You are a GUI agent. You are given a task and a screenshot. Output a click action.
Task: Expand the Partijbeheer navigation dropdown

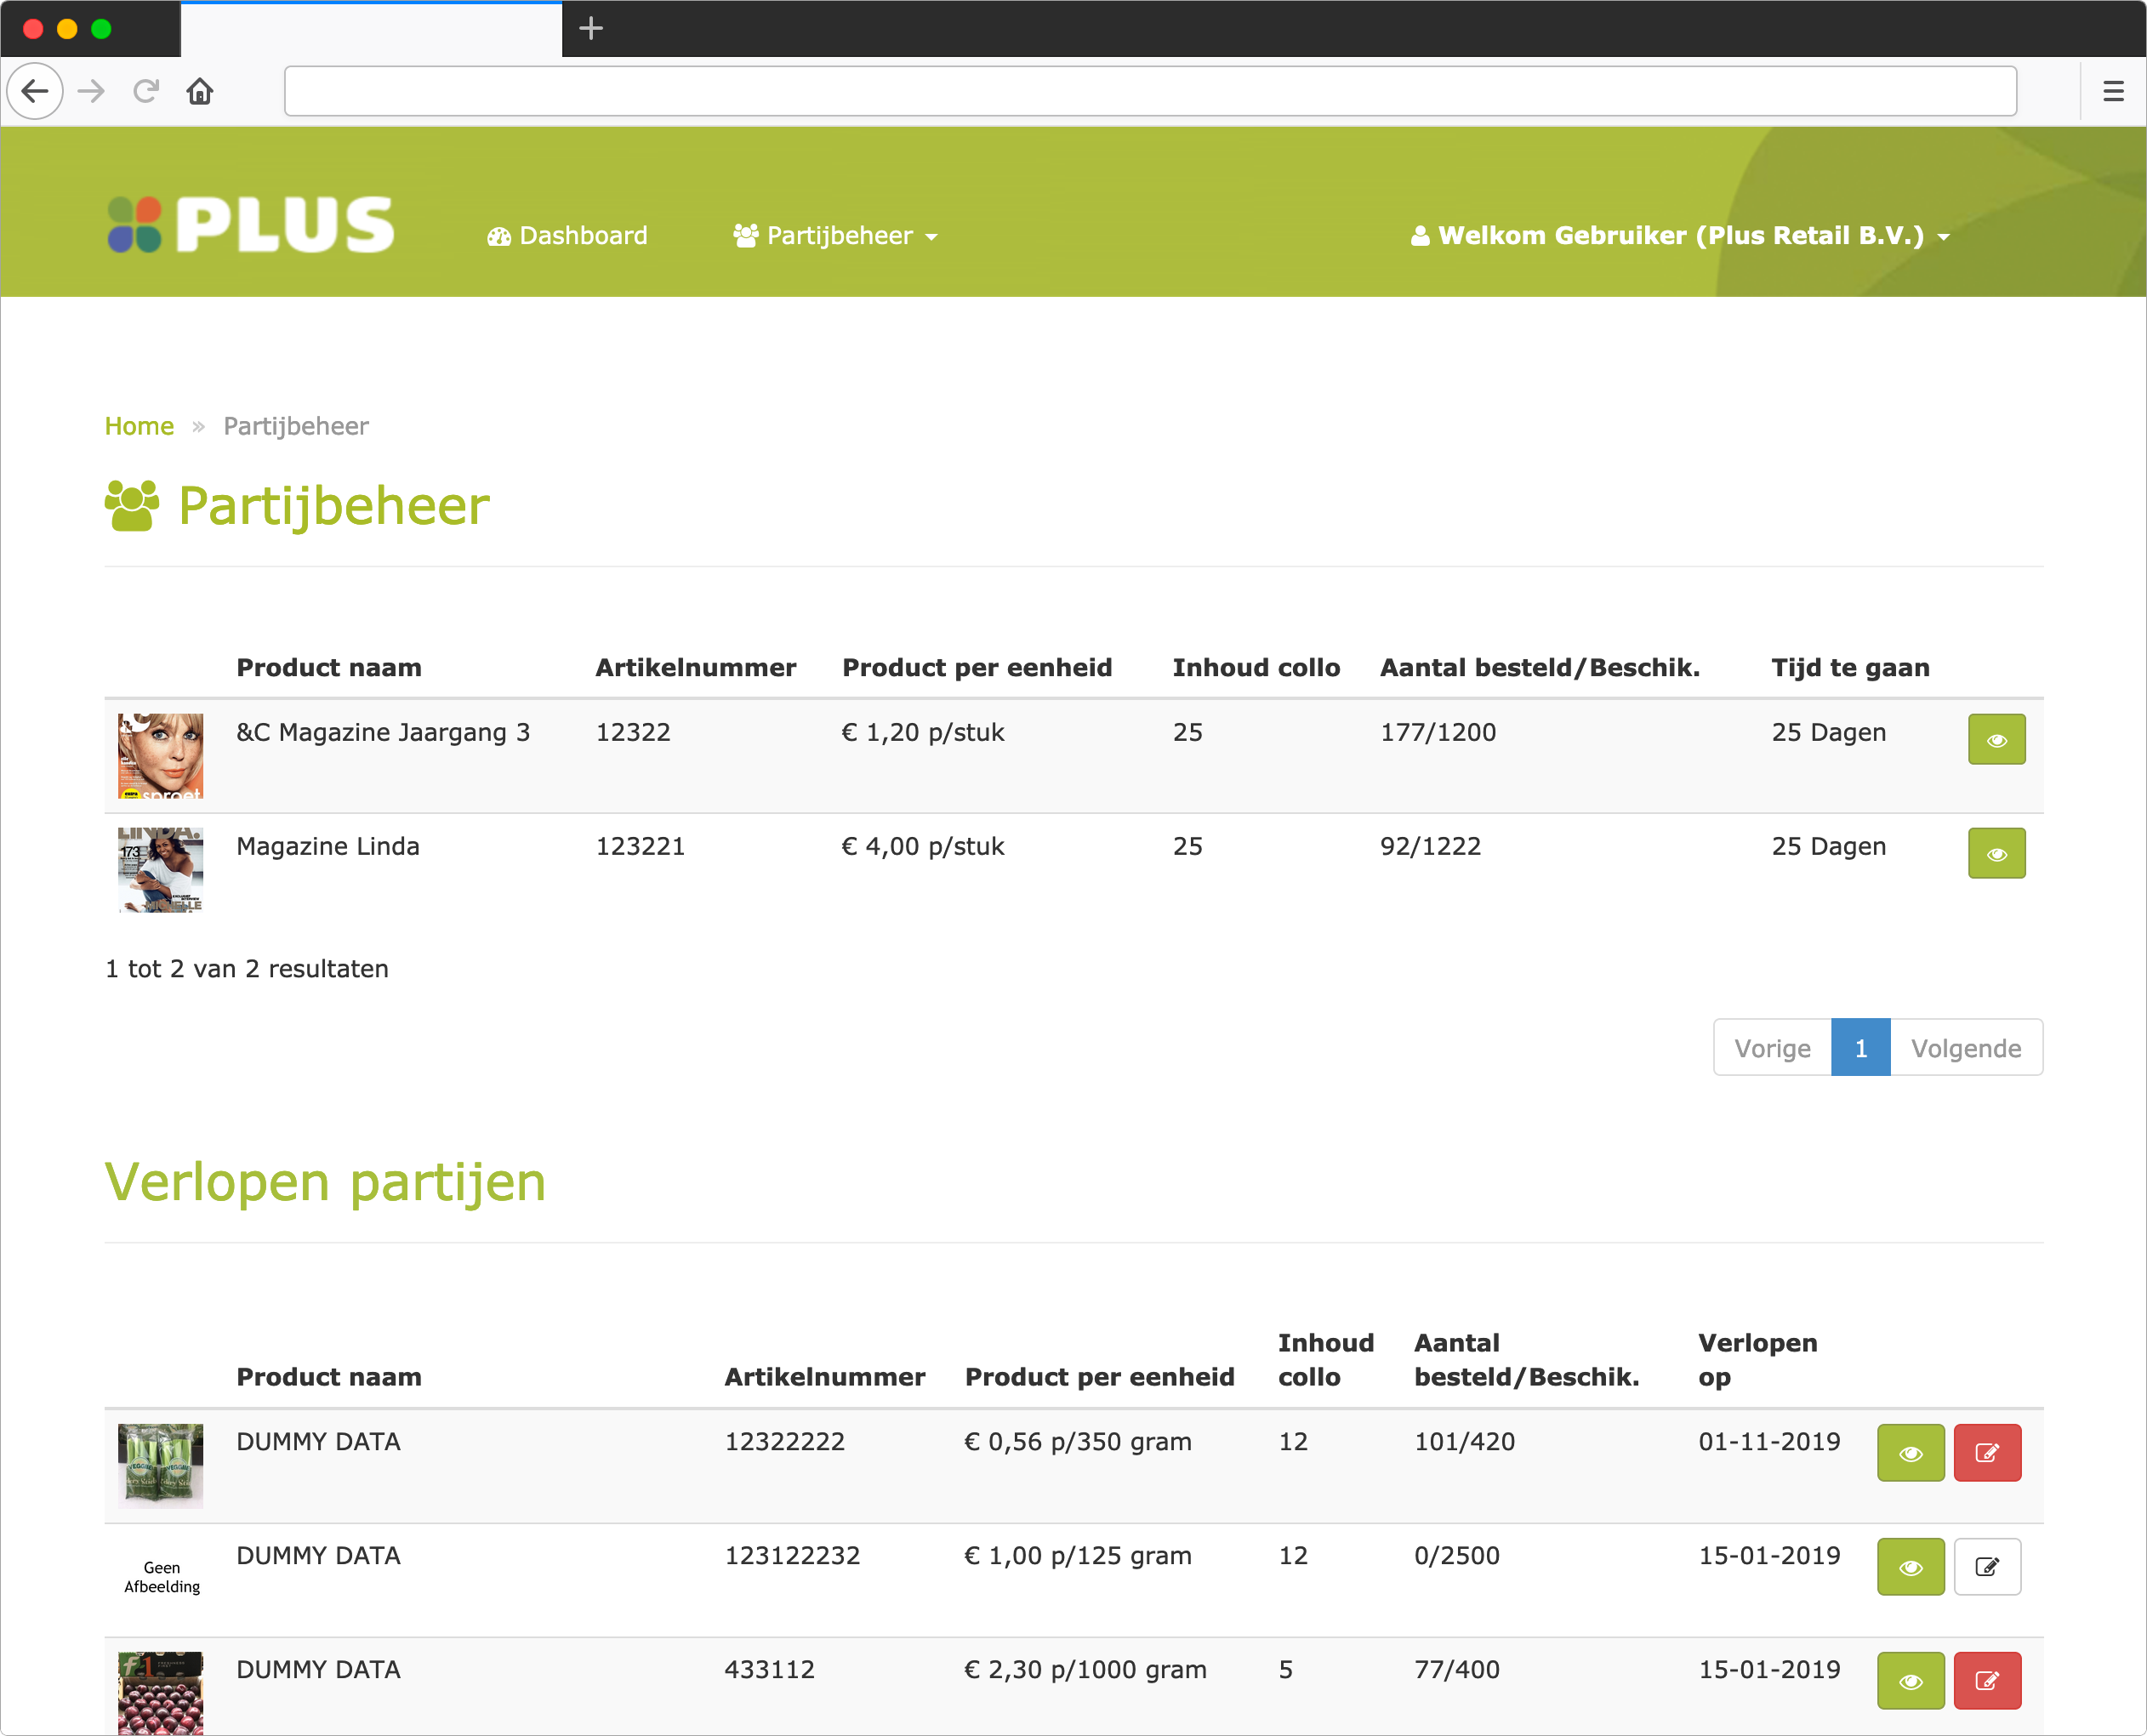coord(836,236)
